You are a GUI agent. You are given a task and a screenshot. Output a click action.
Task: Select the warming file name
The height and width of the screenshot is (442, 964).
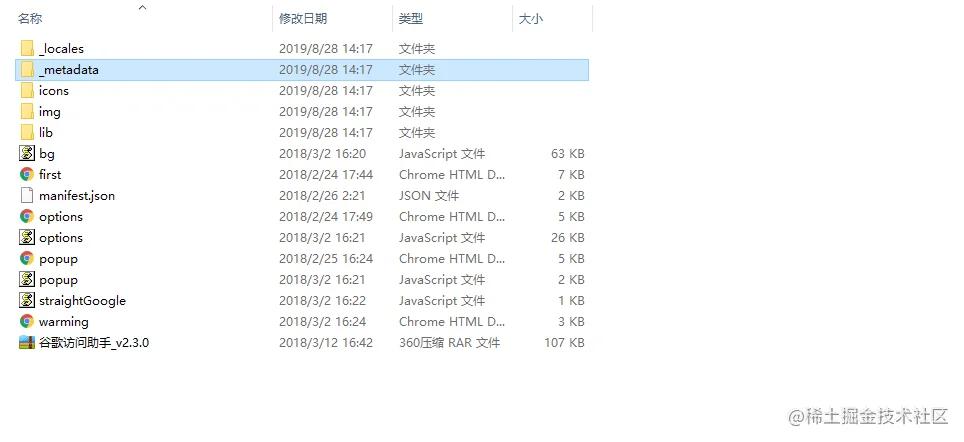pyautogui.click(x=63, y=322)
